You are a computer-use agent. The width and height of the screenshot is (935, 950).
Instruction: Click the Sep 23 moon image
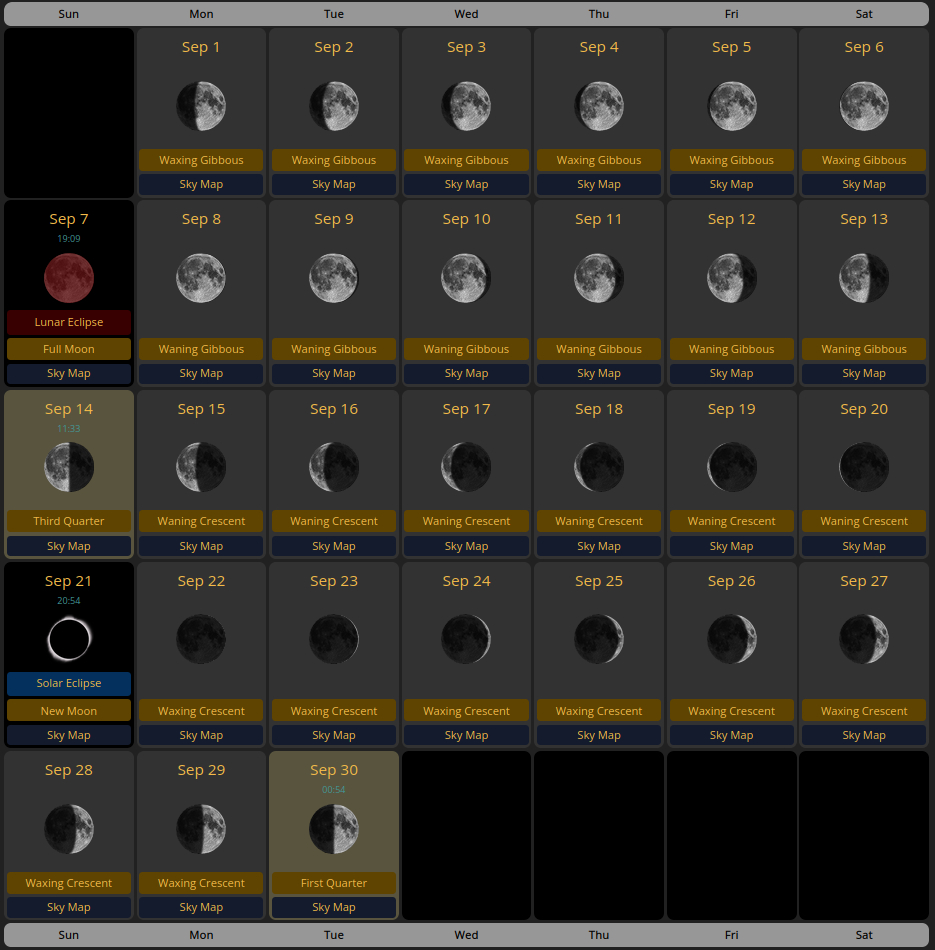coord(334,639)
